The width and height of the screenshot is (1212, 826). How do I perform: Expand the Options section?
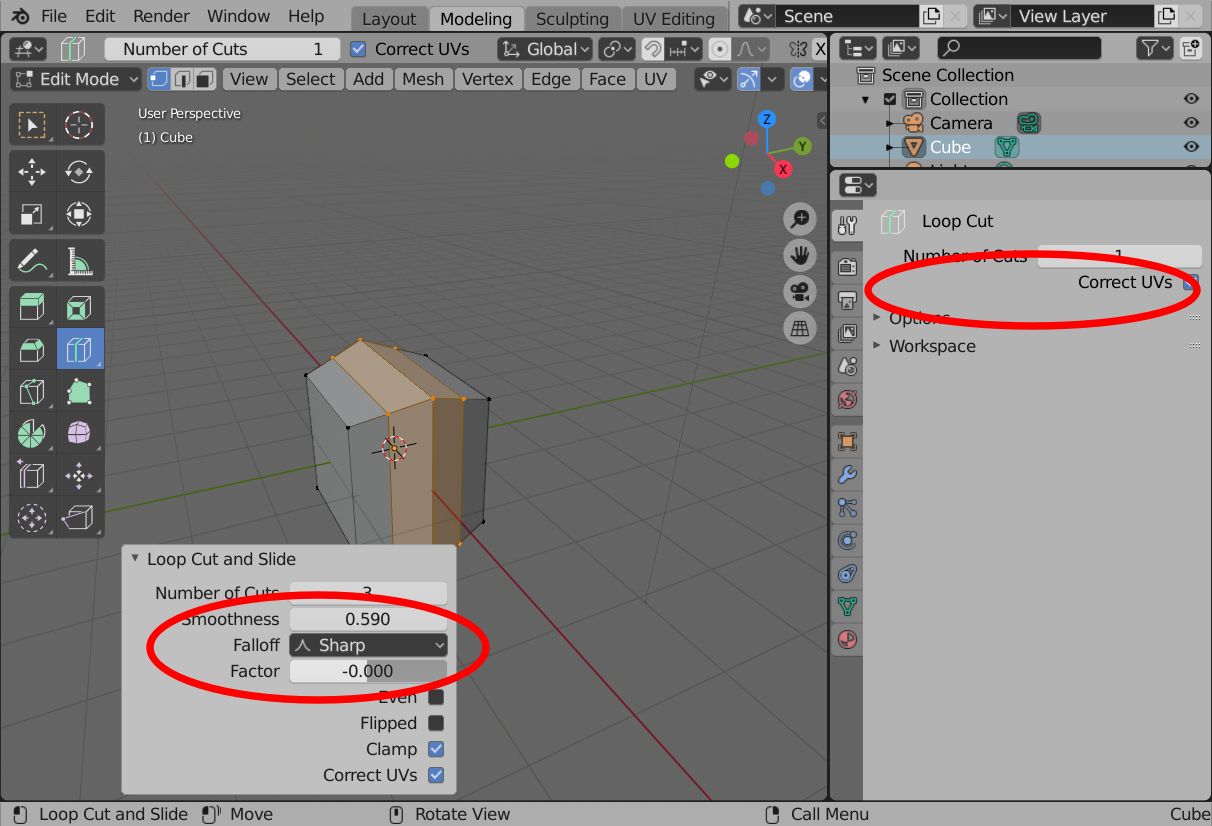(x=919, y=318)
